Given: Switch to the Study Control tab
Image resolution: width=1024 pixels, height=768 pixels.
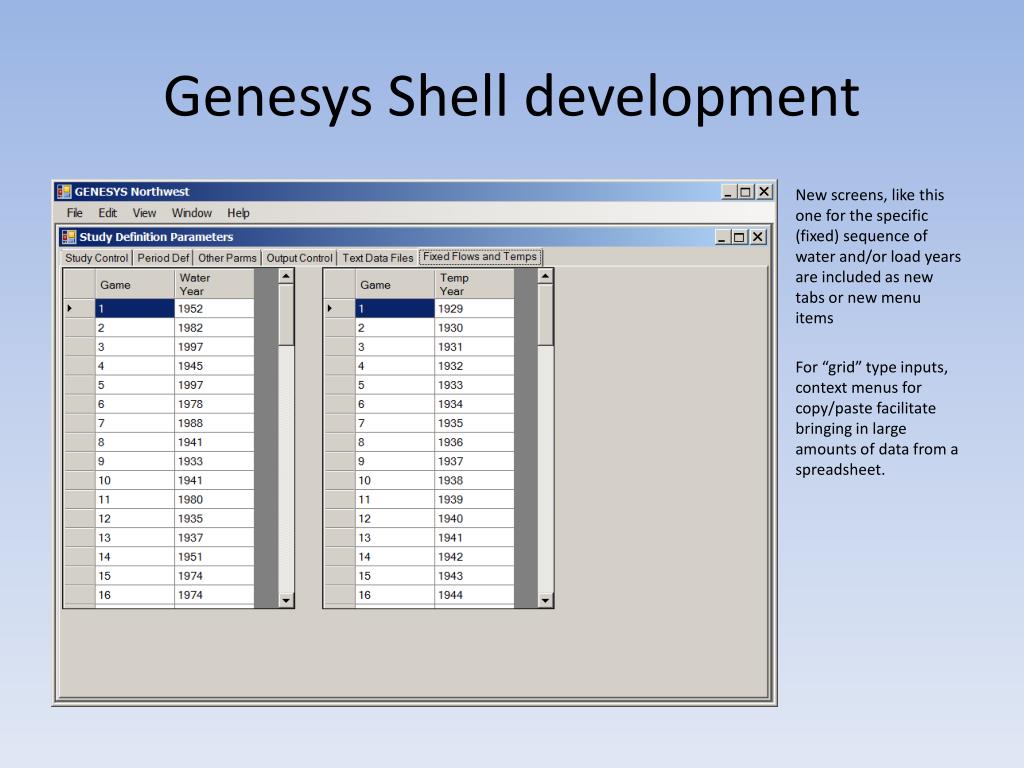Looking at the screenshot, I should pyautogui.click(x=97, y=258).
